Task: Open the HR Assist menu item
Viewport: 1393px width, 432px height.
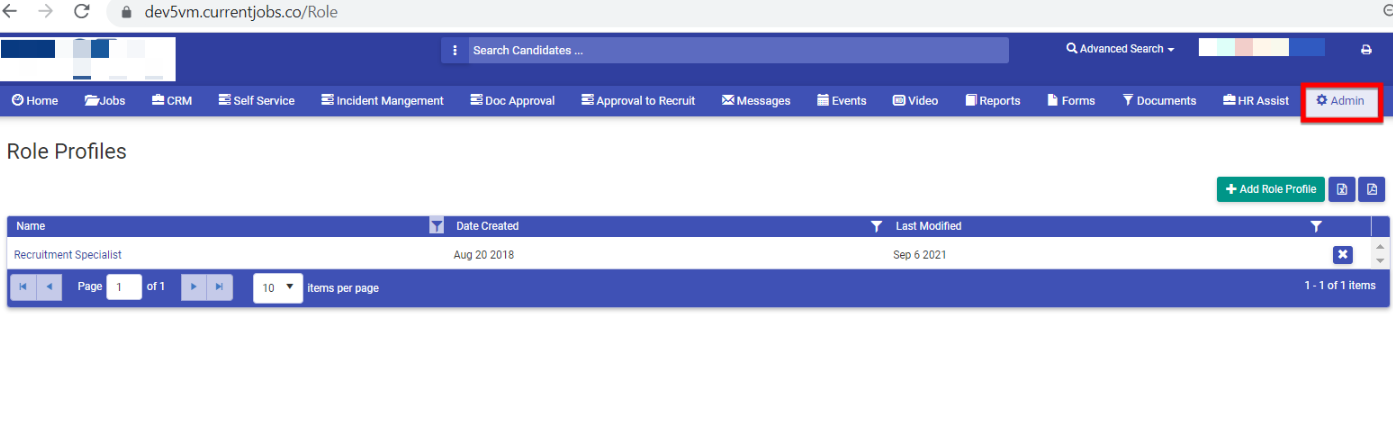Action: (1256, 101)
